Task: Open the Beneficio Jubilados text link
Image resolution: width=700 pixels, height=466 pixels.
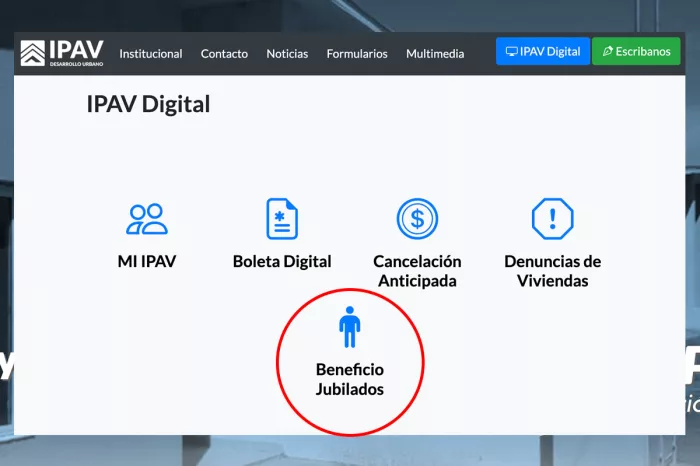Action: click(x=350, y=379)
